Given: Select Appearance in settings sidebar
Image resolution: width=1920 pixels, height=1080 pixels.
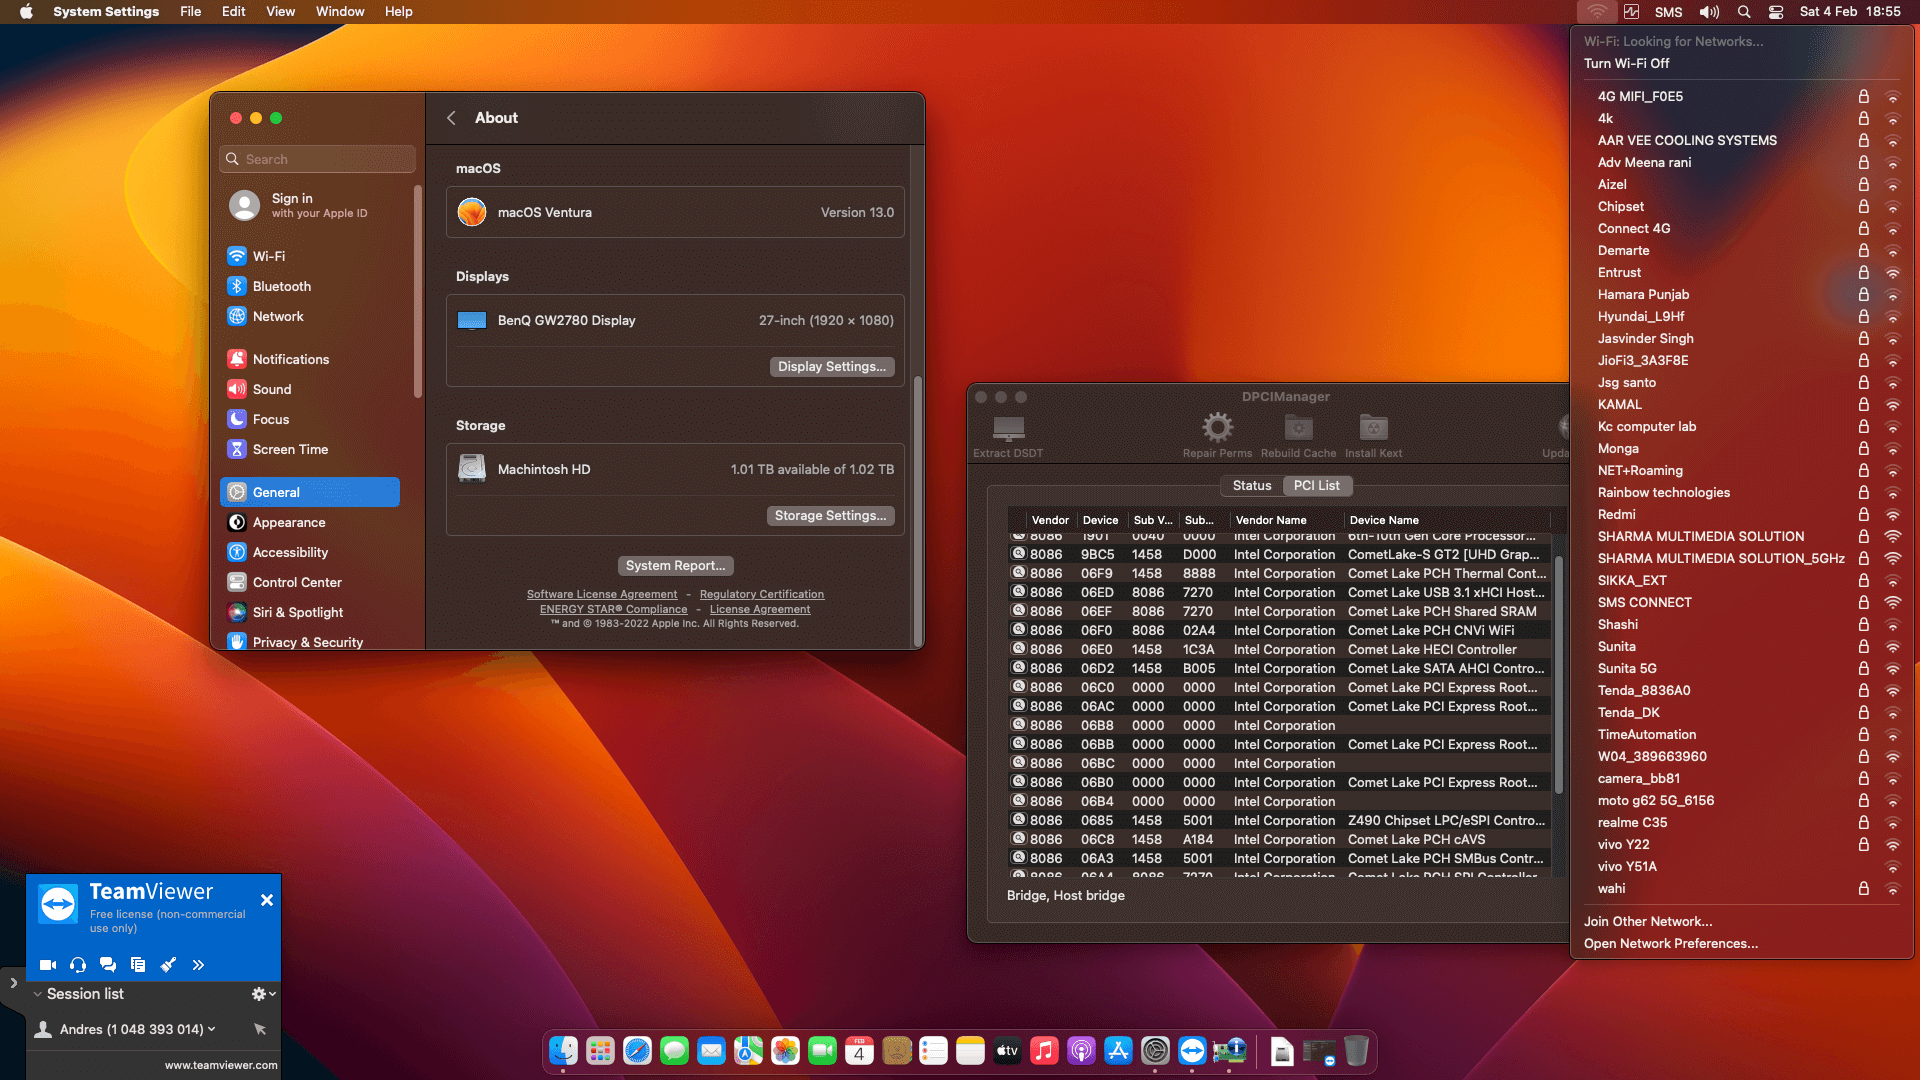Looking at the screenshot, I should (310, 522).
